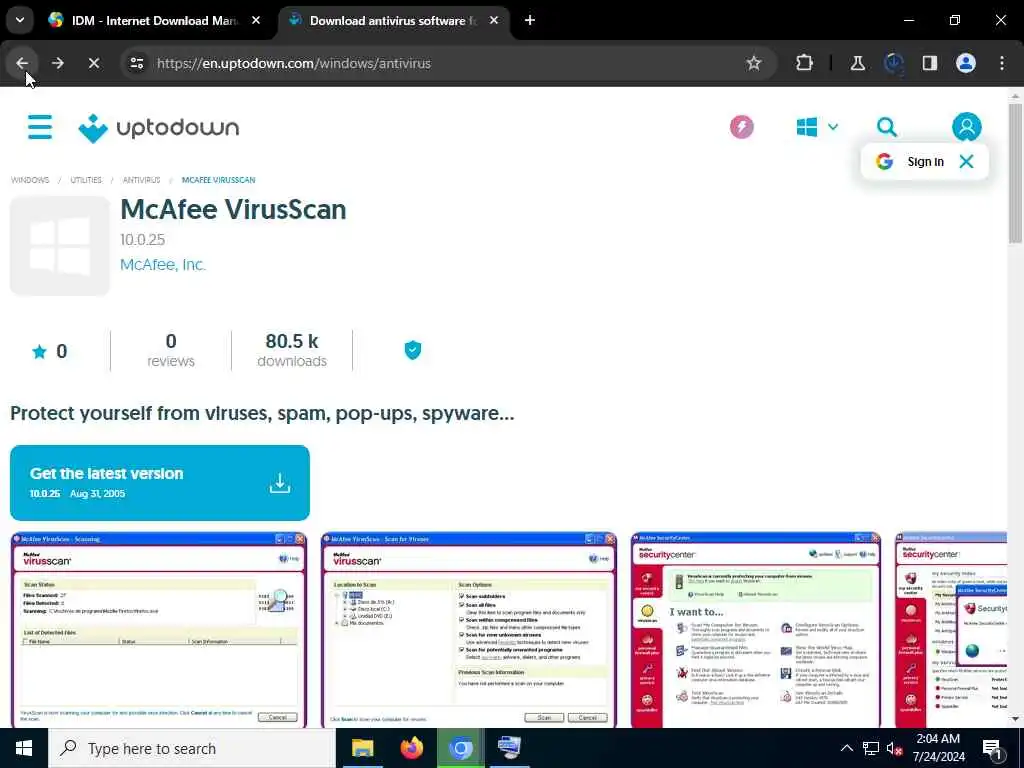The height and width of the screenshot is (768, 1024).
Task: Open the Windows platform selector dropdown
Action: click(x=817, y=127)
